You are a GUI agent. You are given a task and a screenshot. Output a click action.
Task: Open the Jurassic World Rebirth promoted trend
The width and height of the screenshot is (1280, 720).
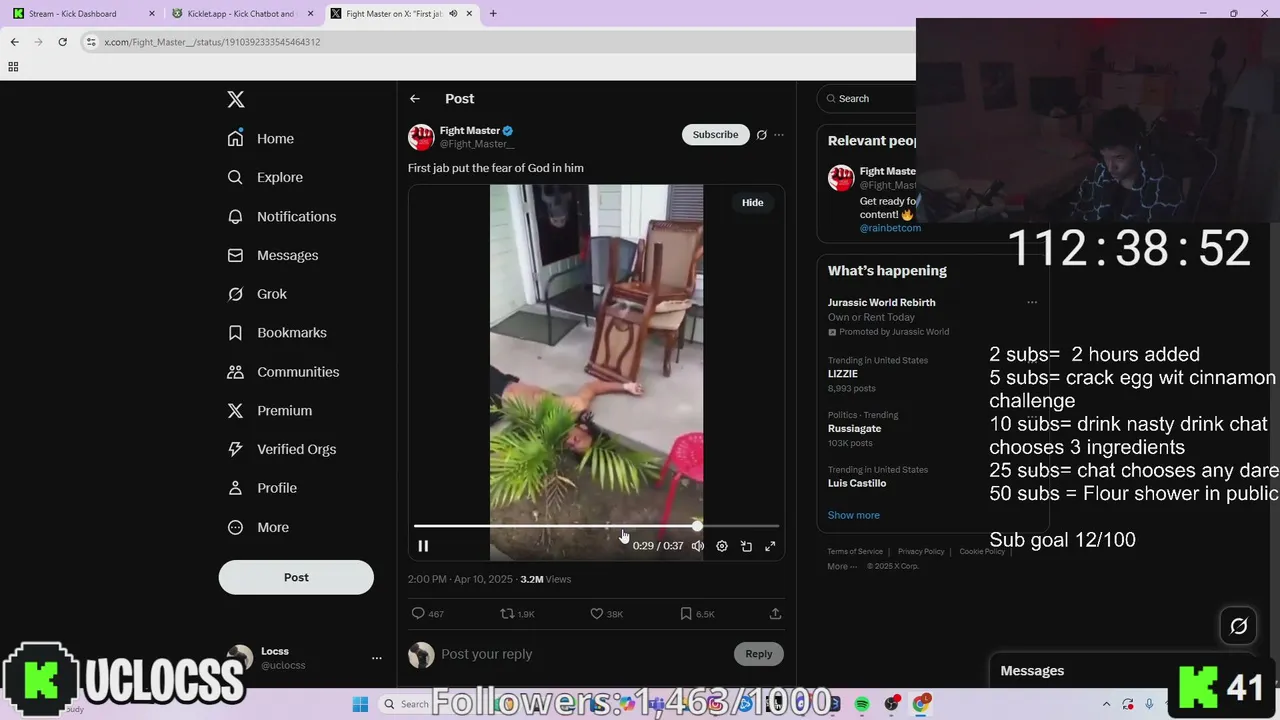[881, 302]
